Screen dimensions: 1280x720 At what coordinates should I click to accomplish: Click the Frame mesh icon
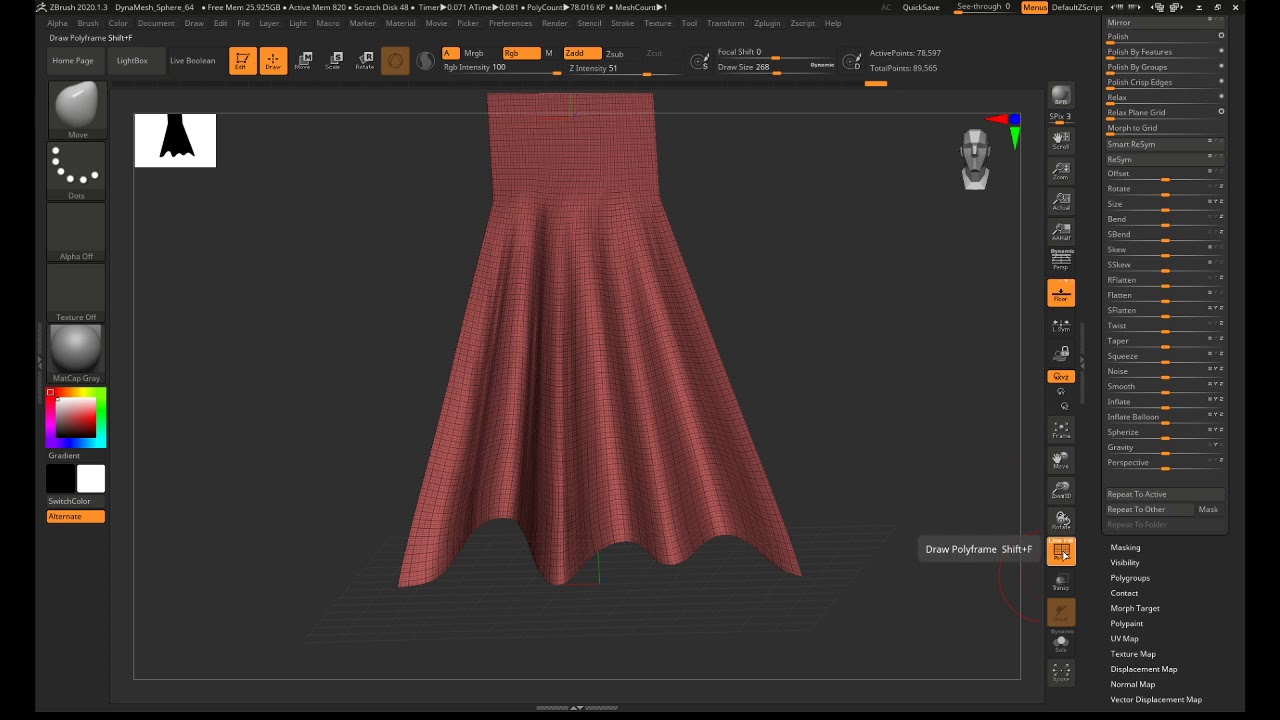pos(1061,430)
